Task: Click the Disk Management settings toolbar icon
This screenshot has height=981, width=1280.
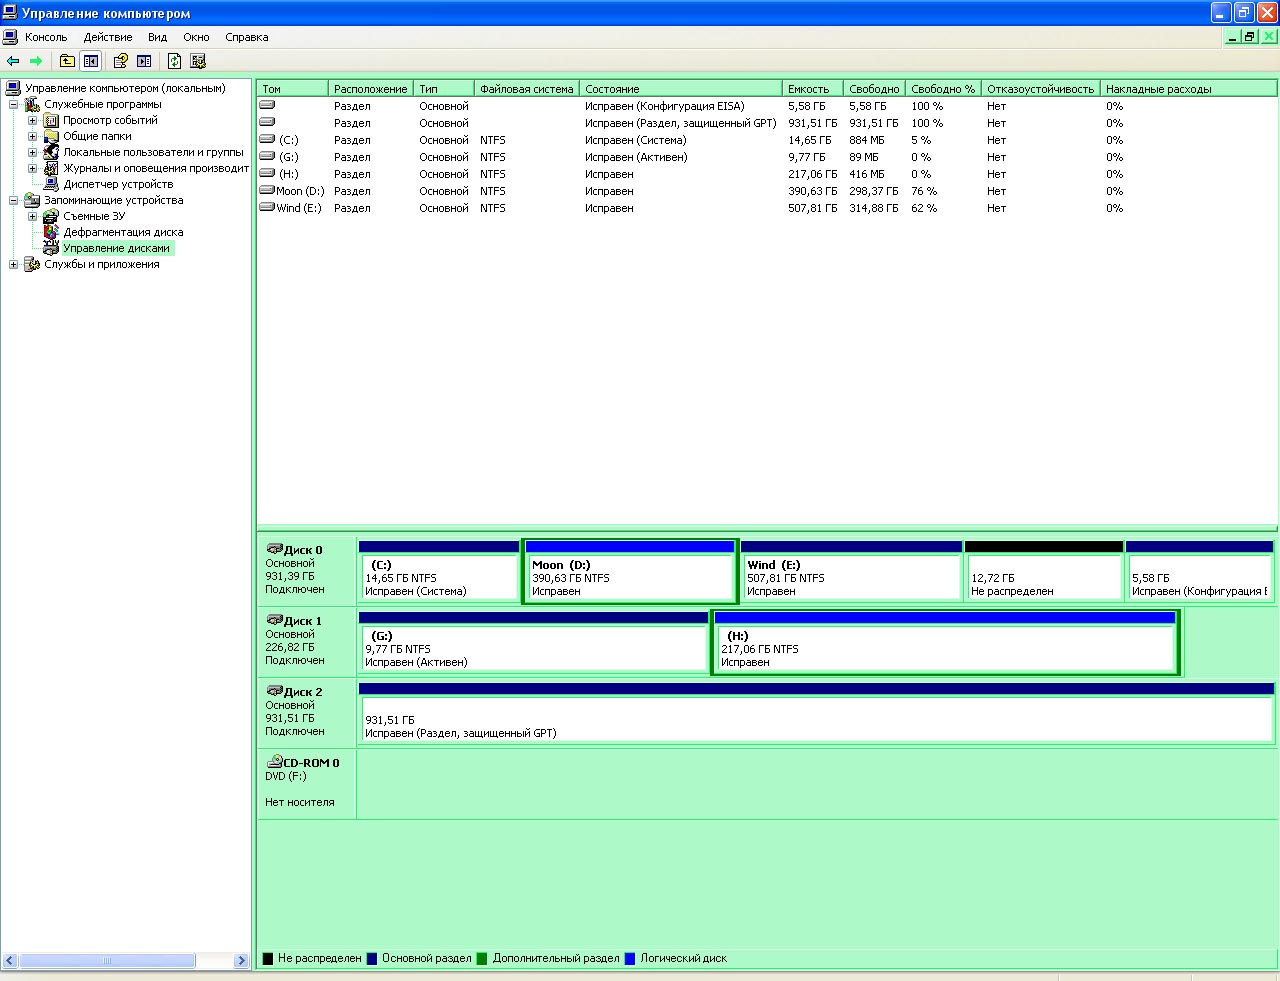Action: click(198, 61)
